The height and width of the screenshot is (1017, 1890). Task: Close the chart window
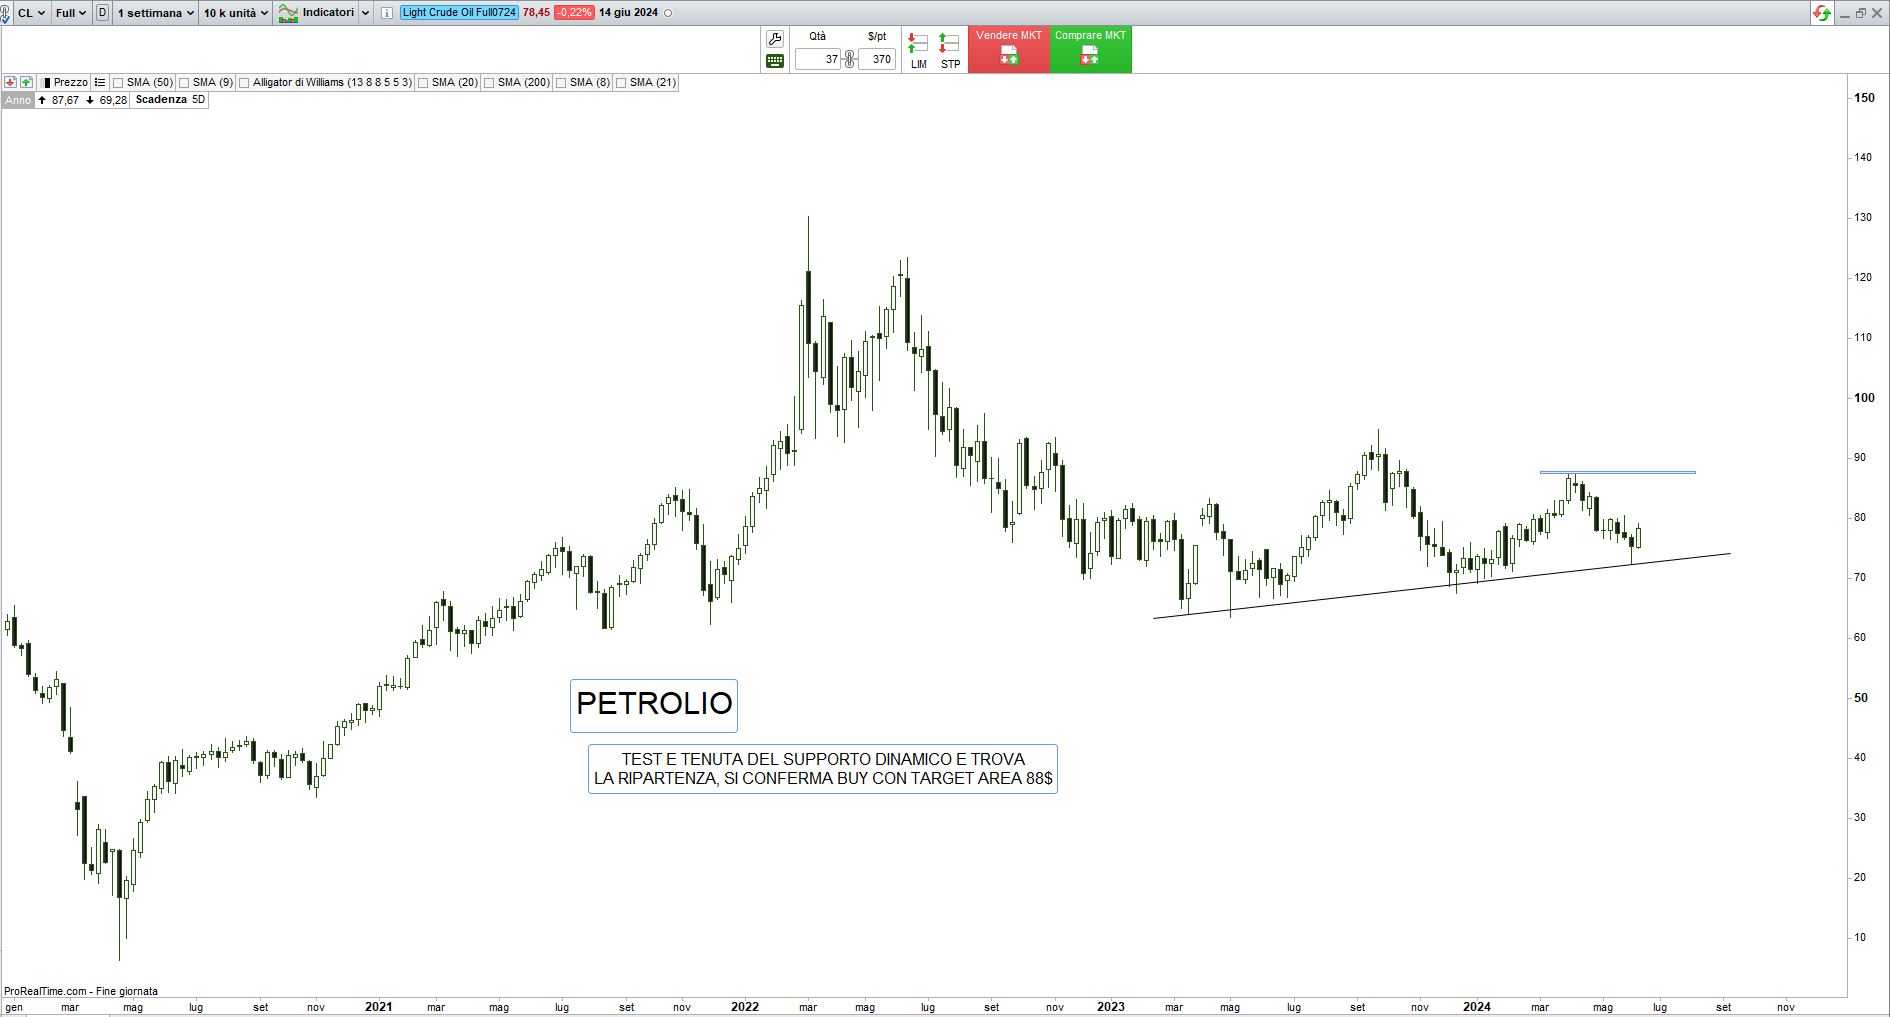click(x=1877, y=13)
